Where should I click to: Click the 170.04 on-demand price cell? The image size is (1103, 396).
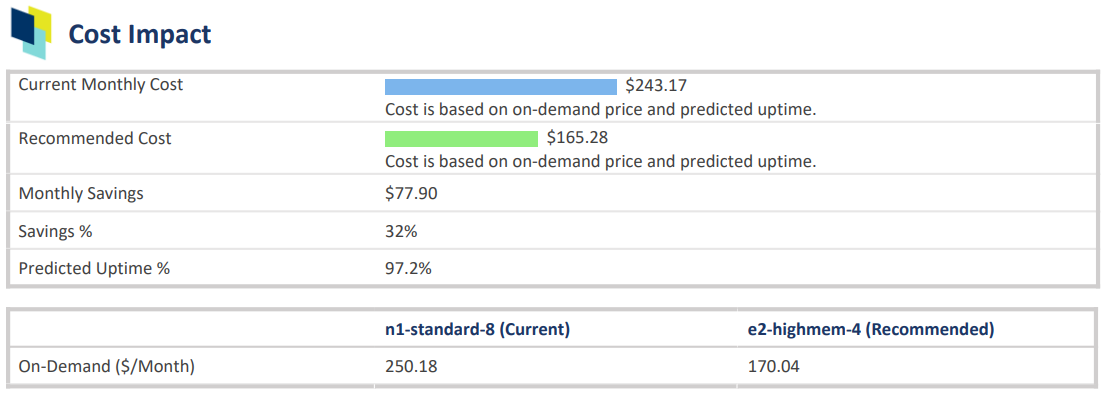774,366
